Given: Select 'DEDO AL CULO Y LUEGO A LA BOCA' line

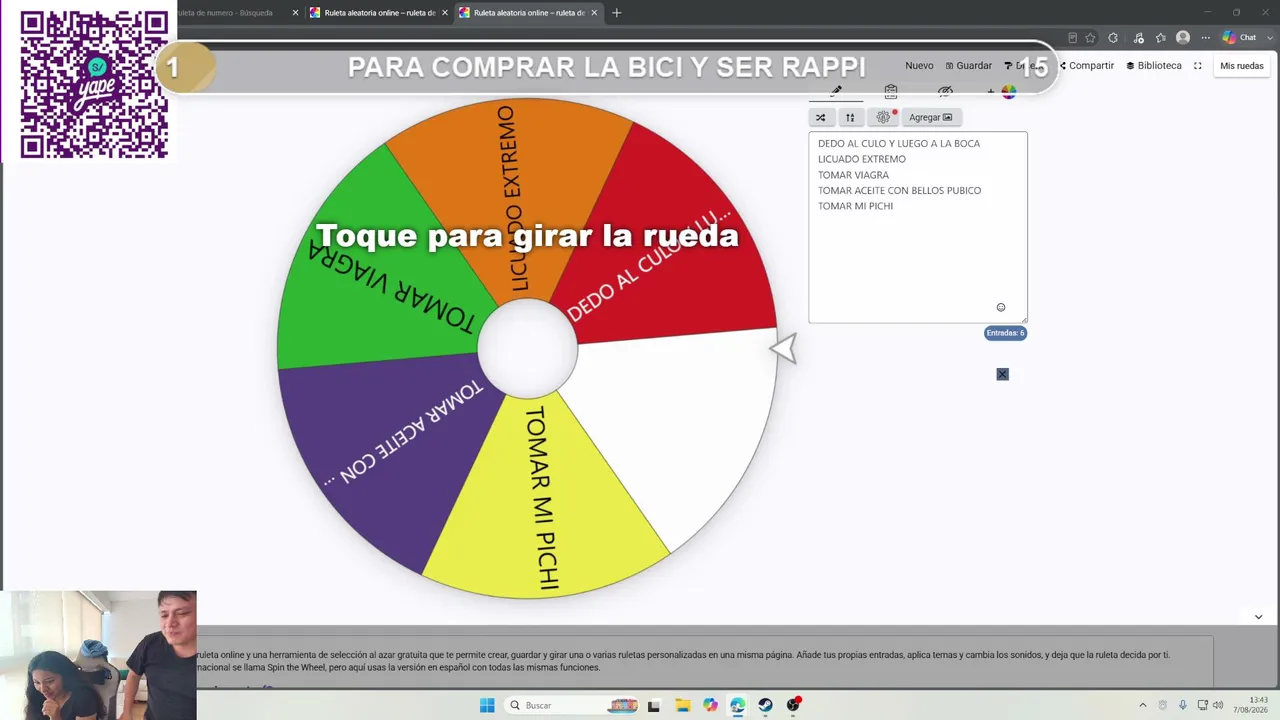Looking at the screenshot, I should [x=899, y=143].
